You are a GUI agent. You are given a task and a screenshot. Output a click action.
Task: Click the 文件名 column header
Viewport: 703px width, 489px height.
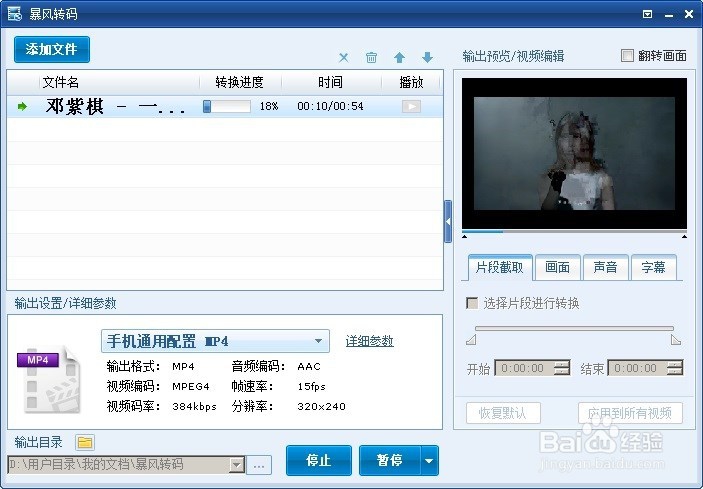pyautogui.click(x=61, y=82)
